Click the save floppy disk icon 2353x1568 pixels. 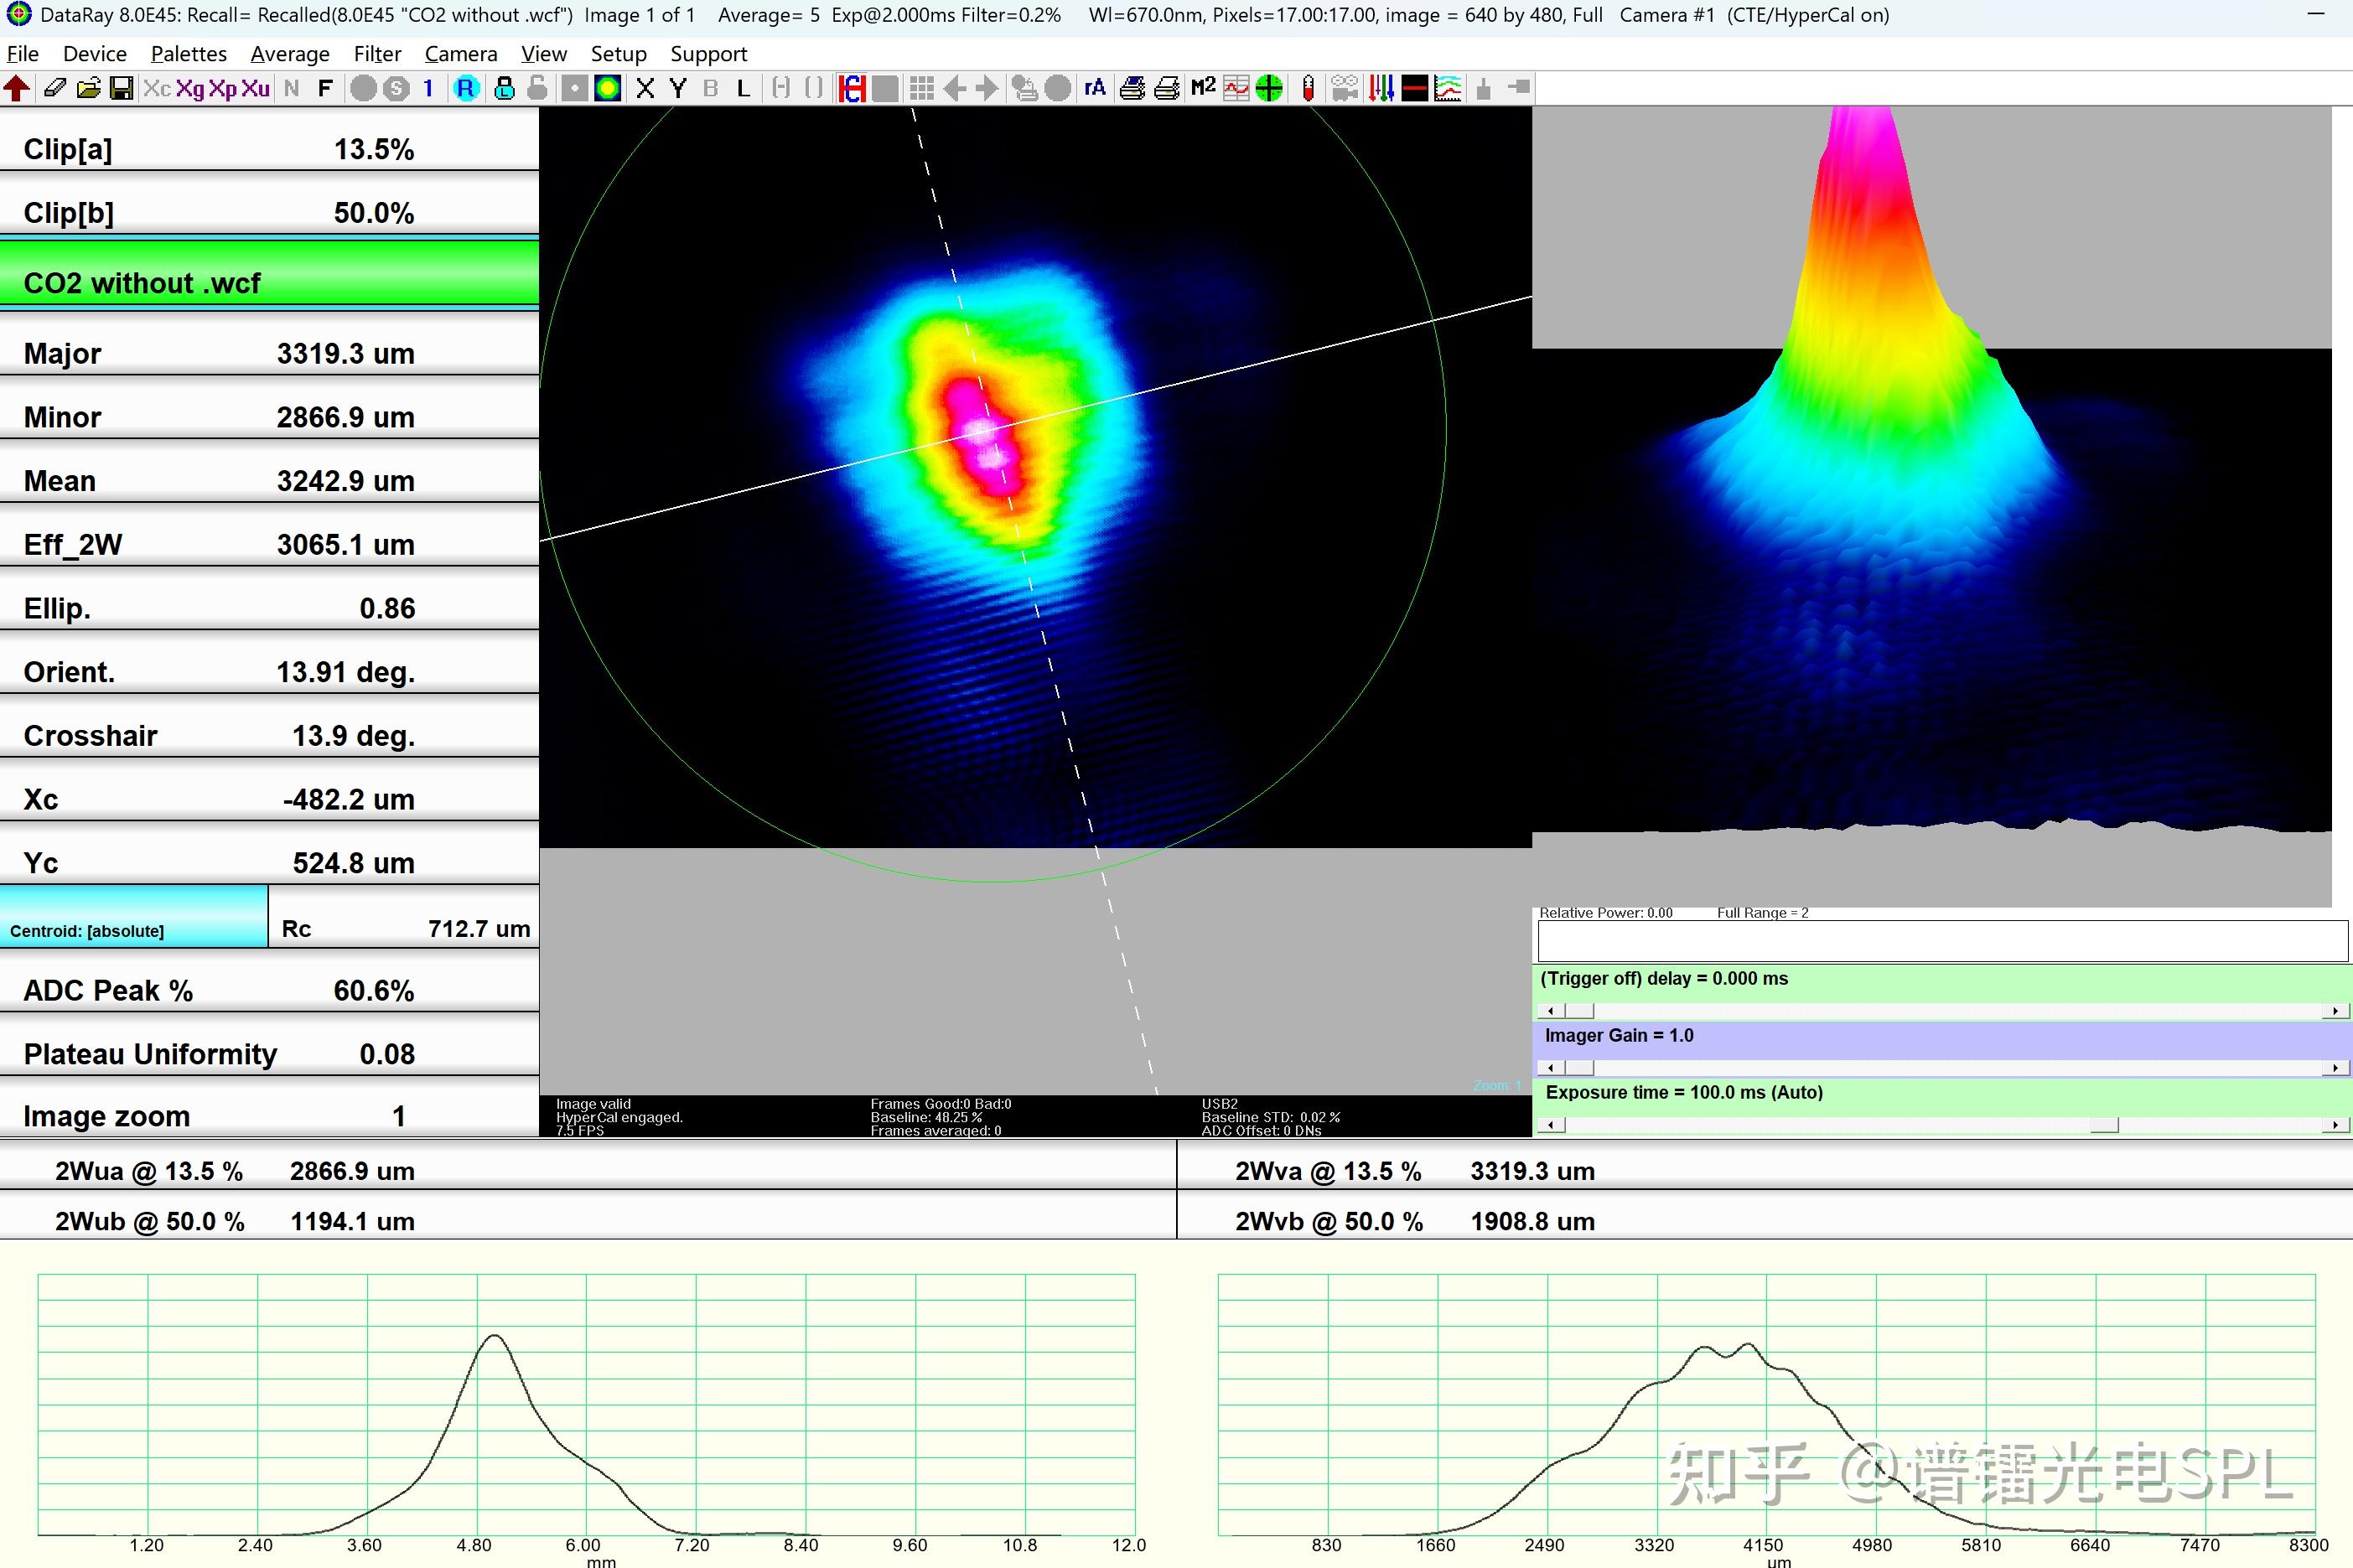click(x=121, y=89)
